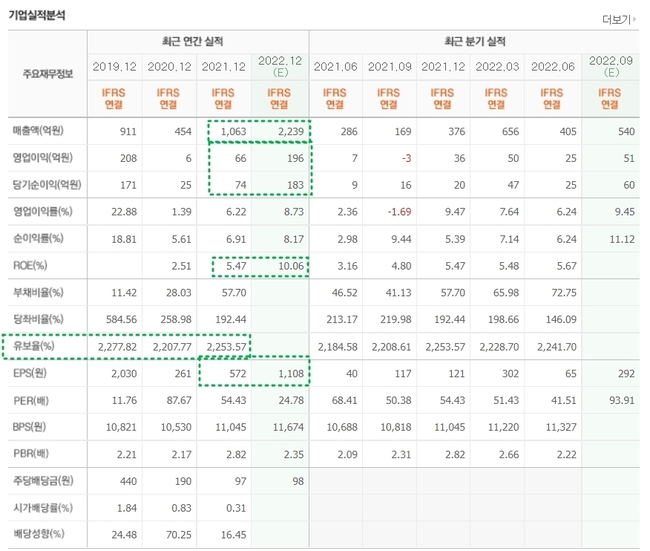
Task: Select the 매출액(억원) row label
Action: (x=38, y=131)
